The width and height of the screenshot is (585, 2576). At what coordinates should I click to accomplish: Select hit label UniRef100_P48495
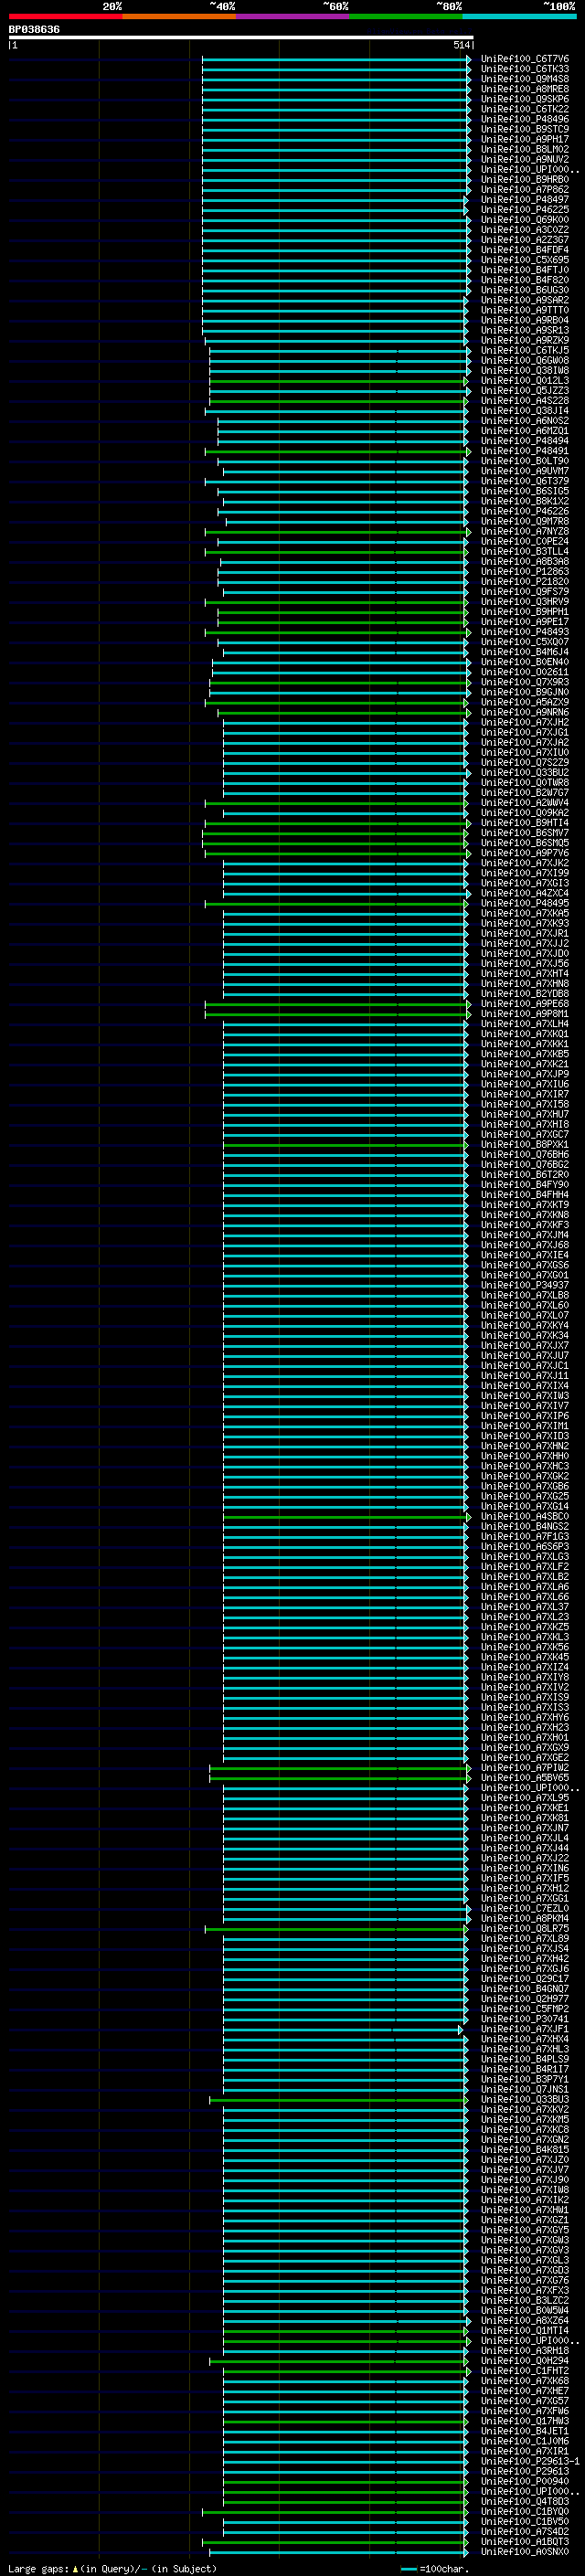tap(525, 903)
